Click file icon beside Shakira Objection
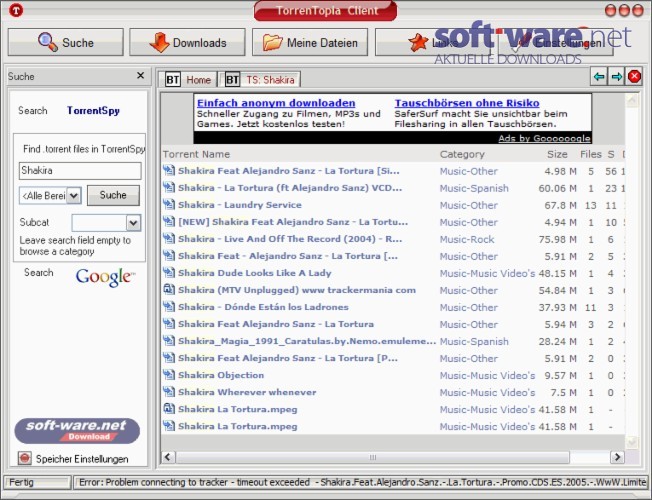 pos(168,374)
